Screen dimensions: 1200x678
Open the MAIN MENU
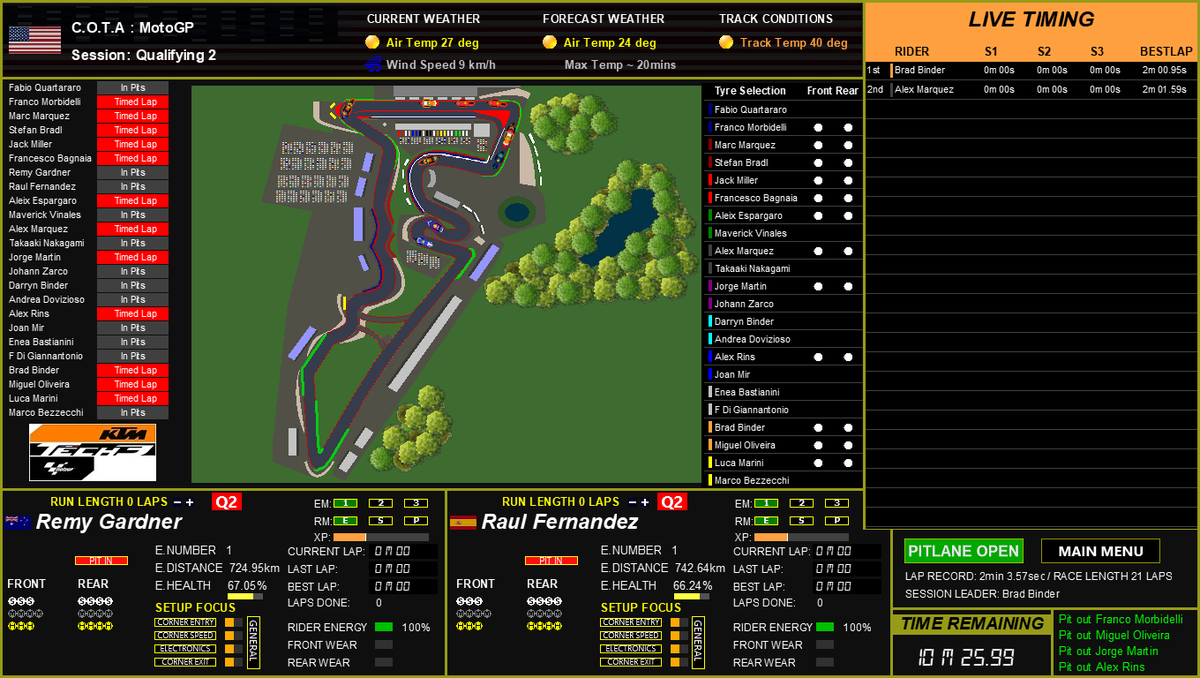pos(1100,551)
